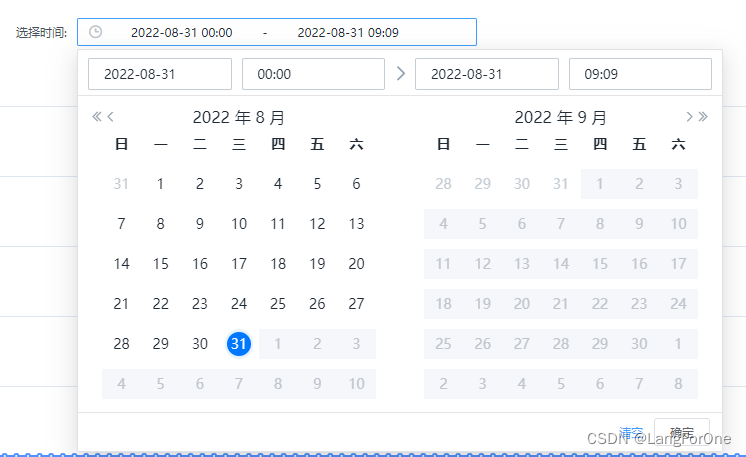Jump to next year with double-right arrow
The width and height of the screenshot is (746, 457).
[703, 117]
